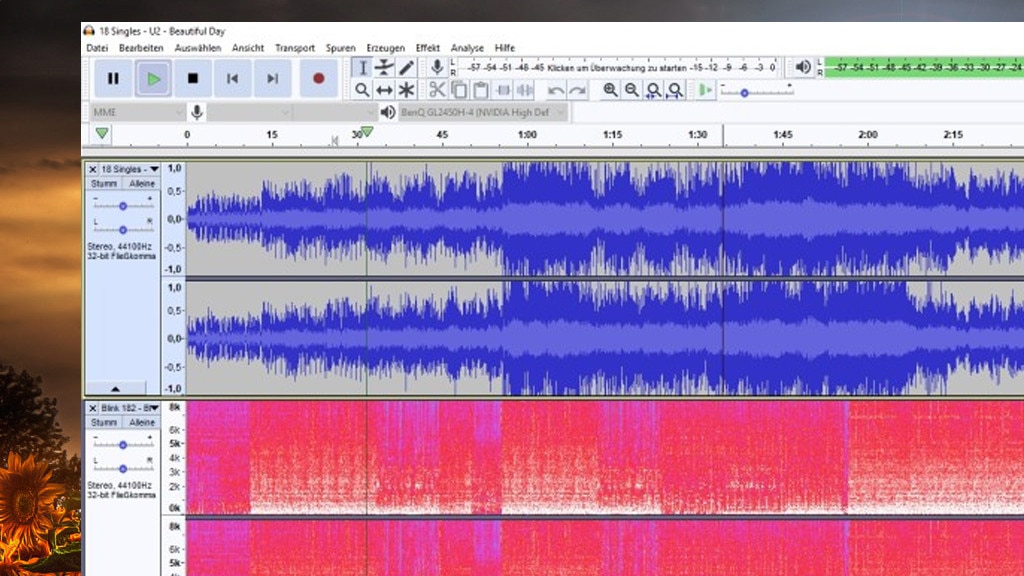This screenshot has height=576, width=1024.
Task: Fit the whole project in the window
Action: coord(675,90)
